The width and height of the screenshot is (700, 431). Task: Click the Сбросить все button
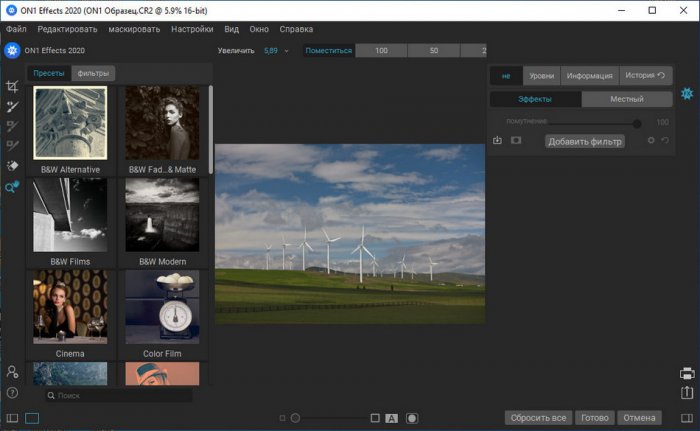(x=537, y=418)
